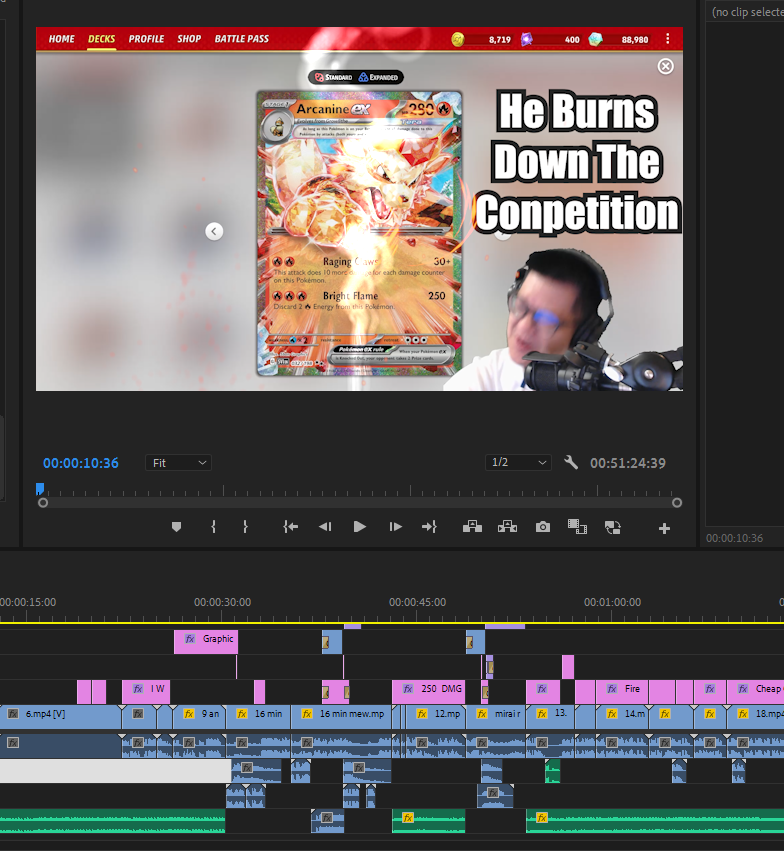Screen dimensions: 784x851
Task: Toggle the Proxies button
Action: click(x=613, y=528)
